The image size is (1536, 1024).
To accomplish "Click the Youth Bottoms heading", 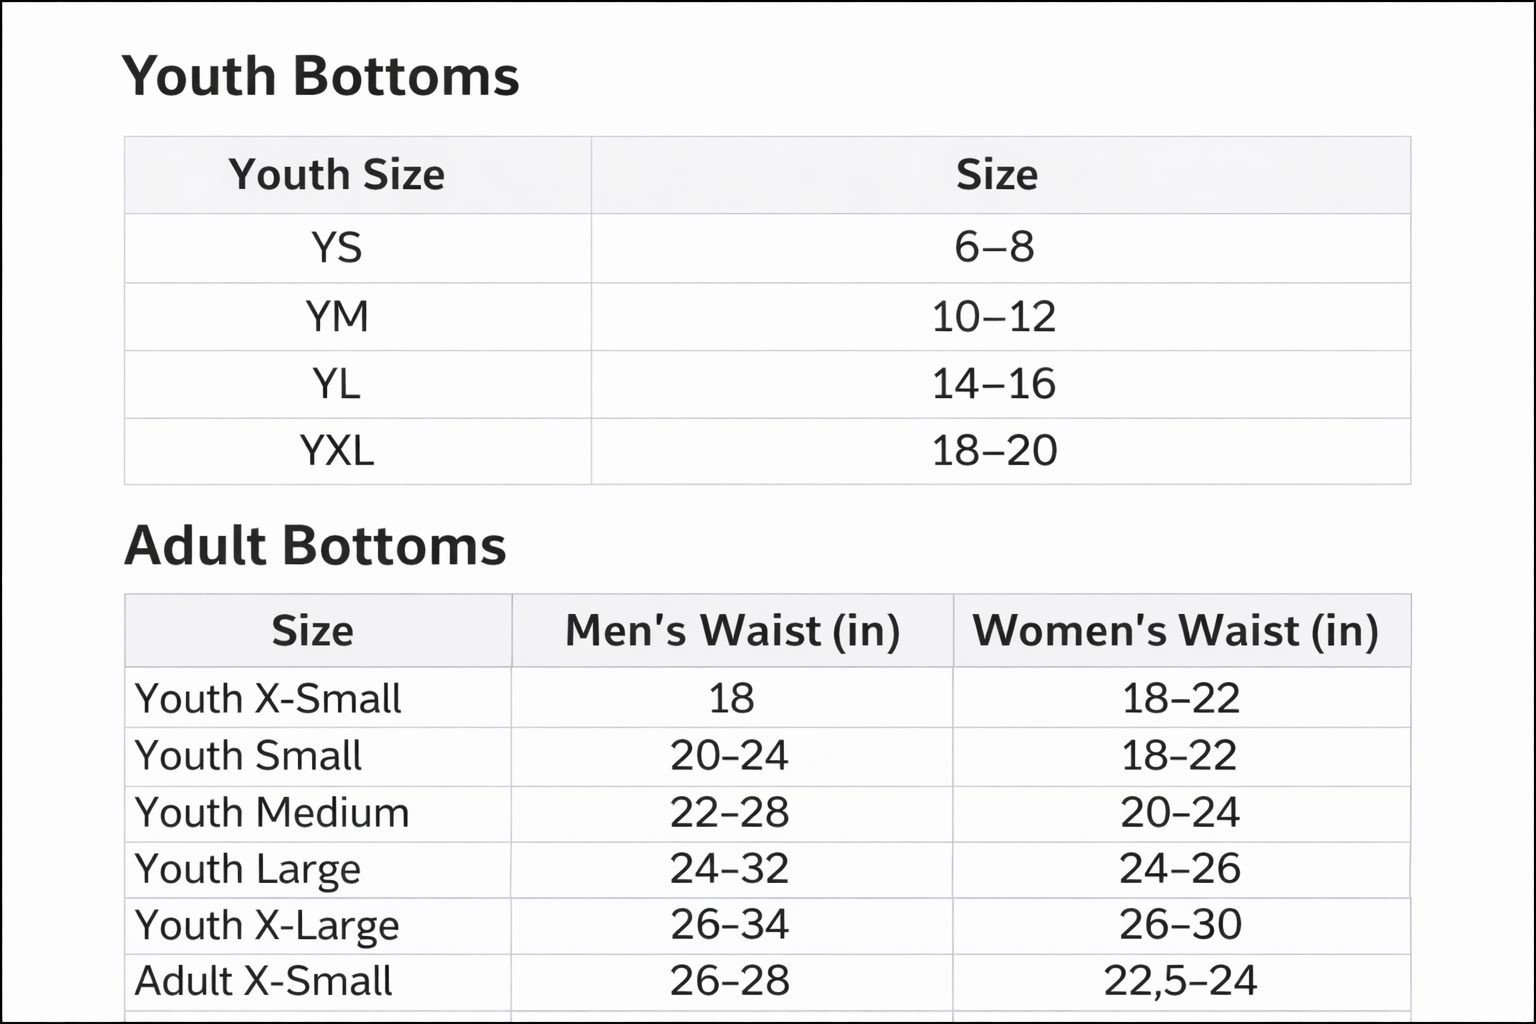I will click(x=320, y=76).
